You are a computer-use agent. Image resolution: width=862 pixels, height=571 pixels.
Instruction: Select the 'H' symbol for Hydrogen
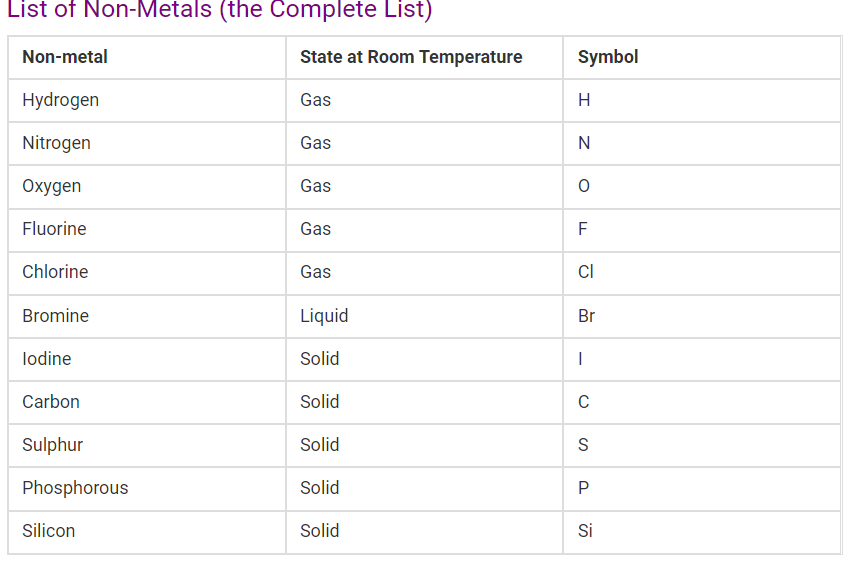point(584,100)
